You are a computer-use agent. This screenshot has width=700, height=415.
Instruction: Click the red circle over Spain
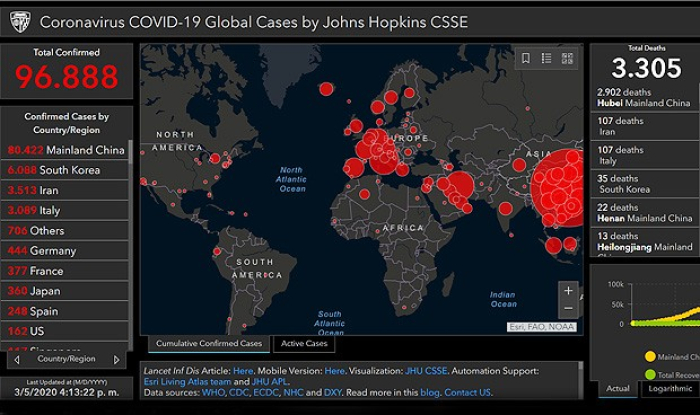point(353,168)
